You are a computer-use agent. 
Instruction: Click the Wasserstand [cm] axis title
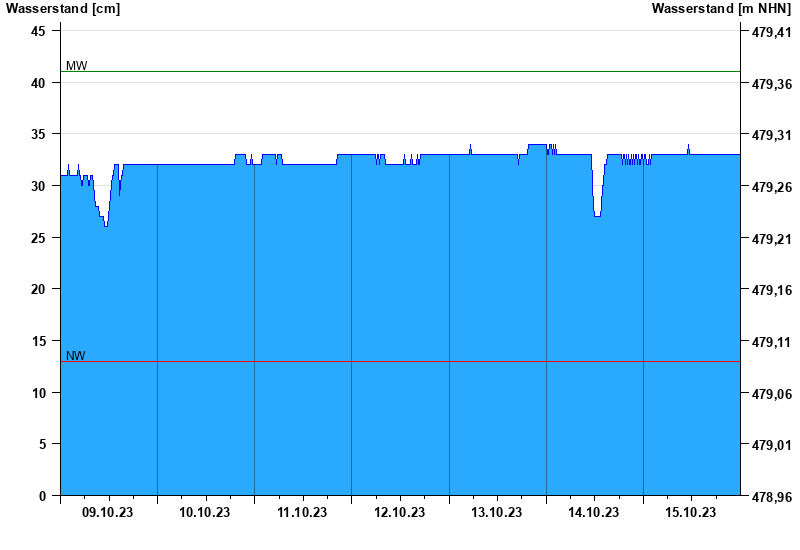tap(63, 9)
